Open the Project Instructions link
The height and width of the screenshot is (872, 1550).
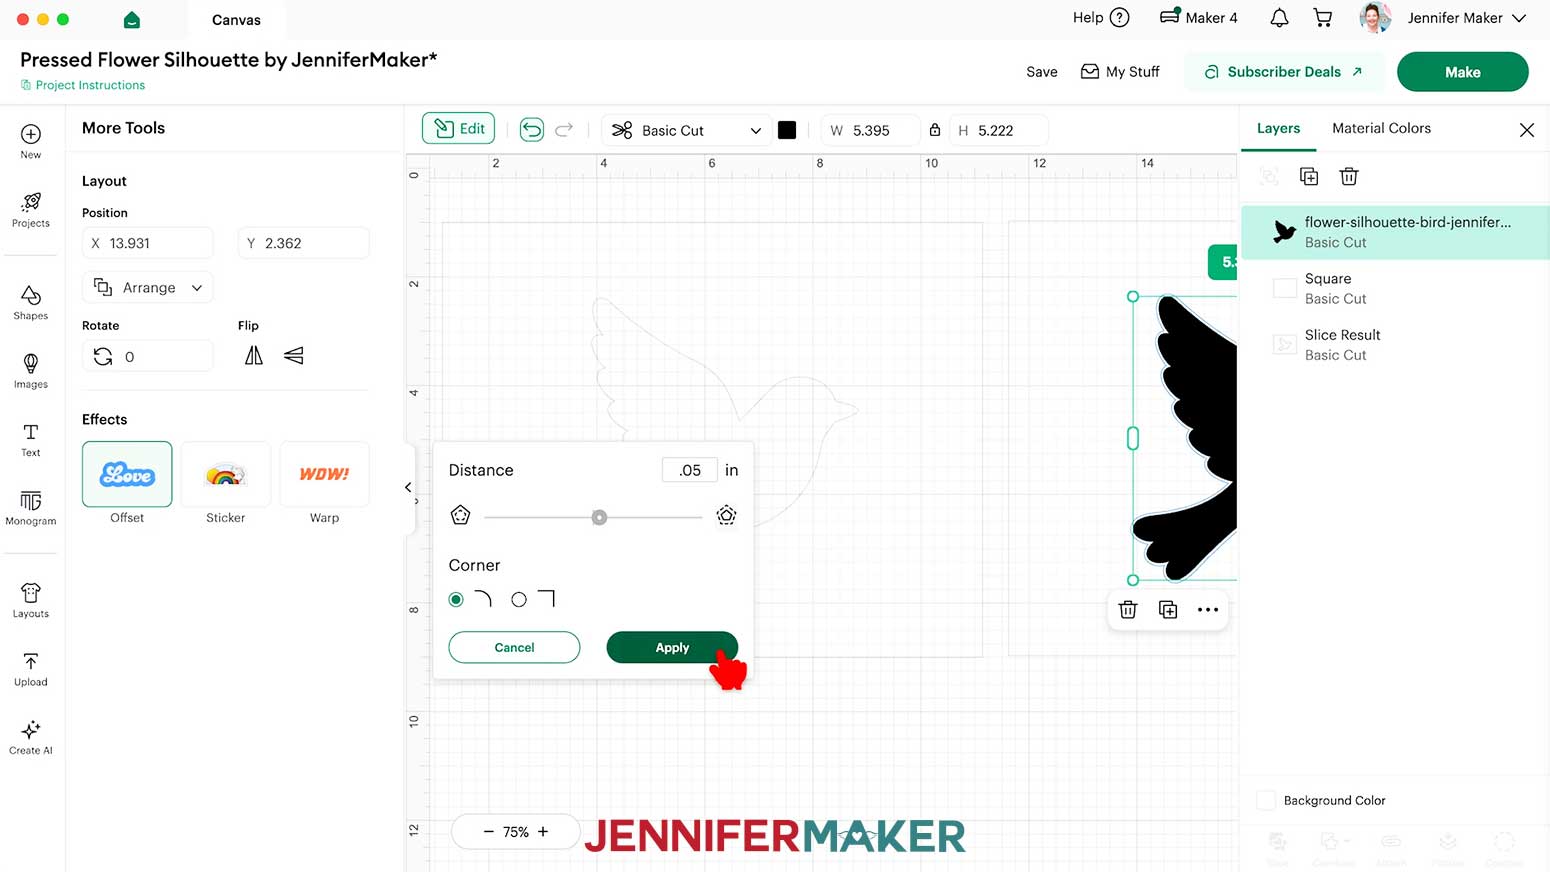tap(83, 85)
